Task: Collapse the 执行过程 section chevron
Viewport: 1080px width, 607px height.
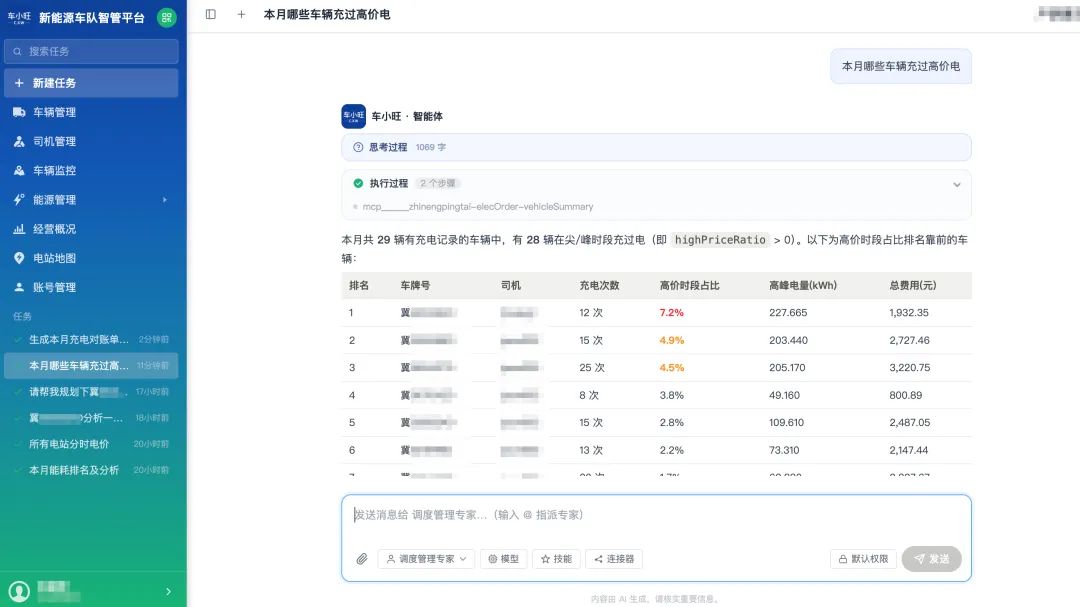Action: point(957,185)
